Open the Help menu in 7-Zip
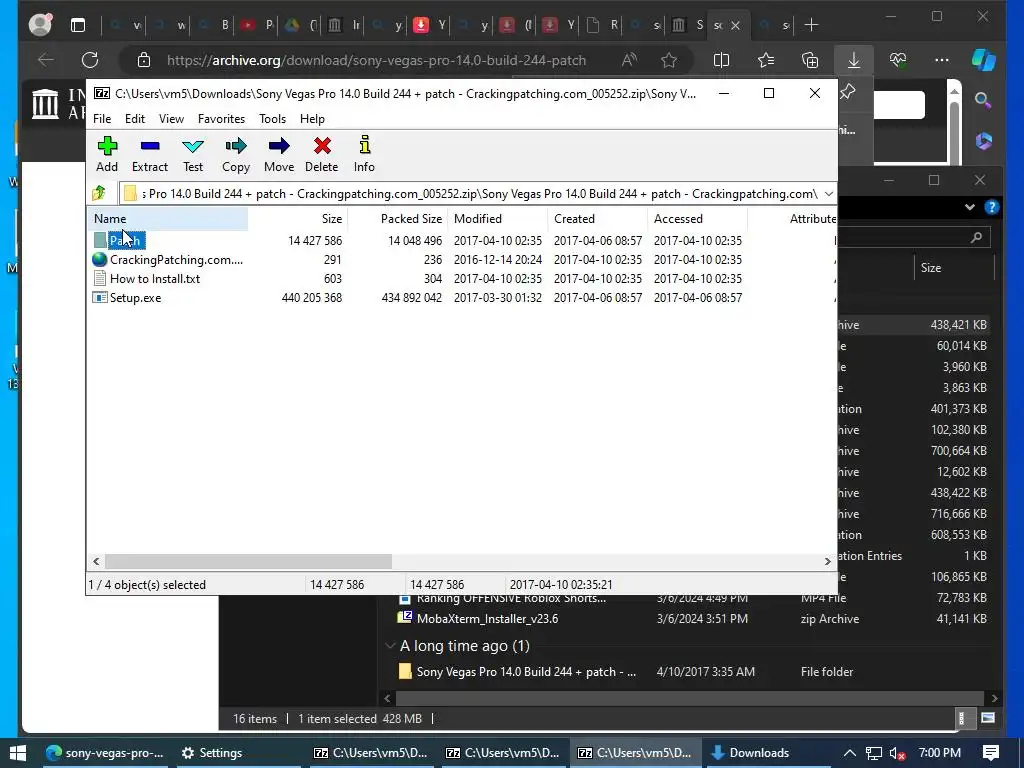1024x768 pixels. [312, 119]
